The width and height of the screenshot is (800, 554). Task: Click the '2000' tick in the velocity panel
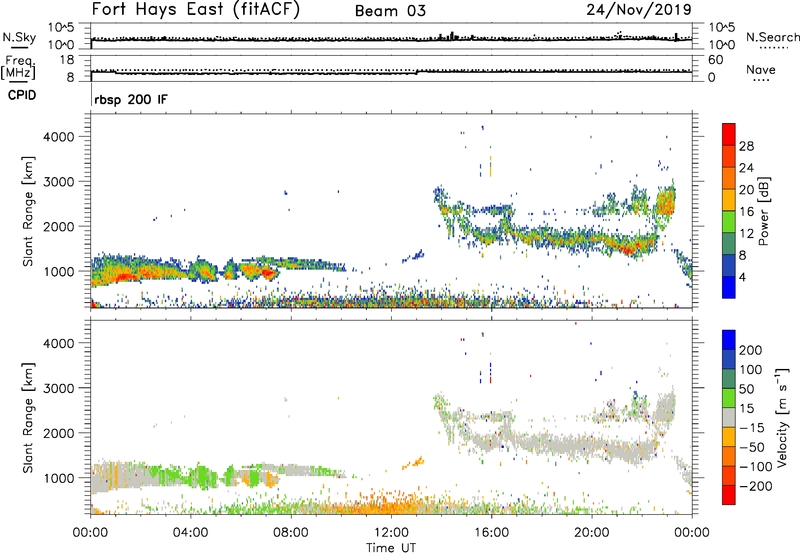pyautogui.click(x=59, y=433)
